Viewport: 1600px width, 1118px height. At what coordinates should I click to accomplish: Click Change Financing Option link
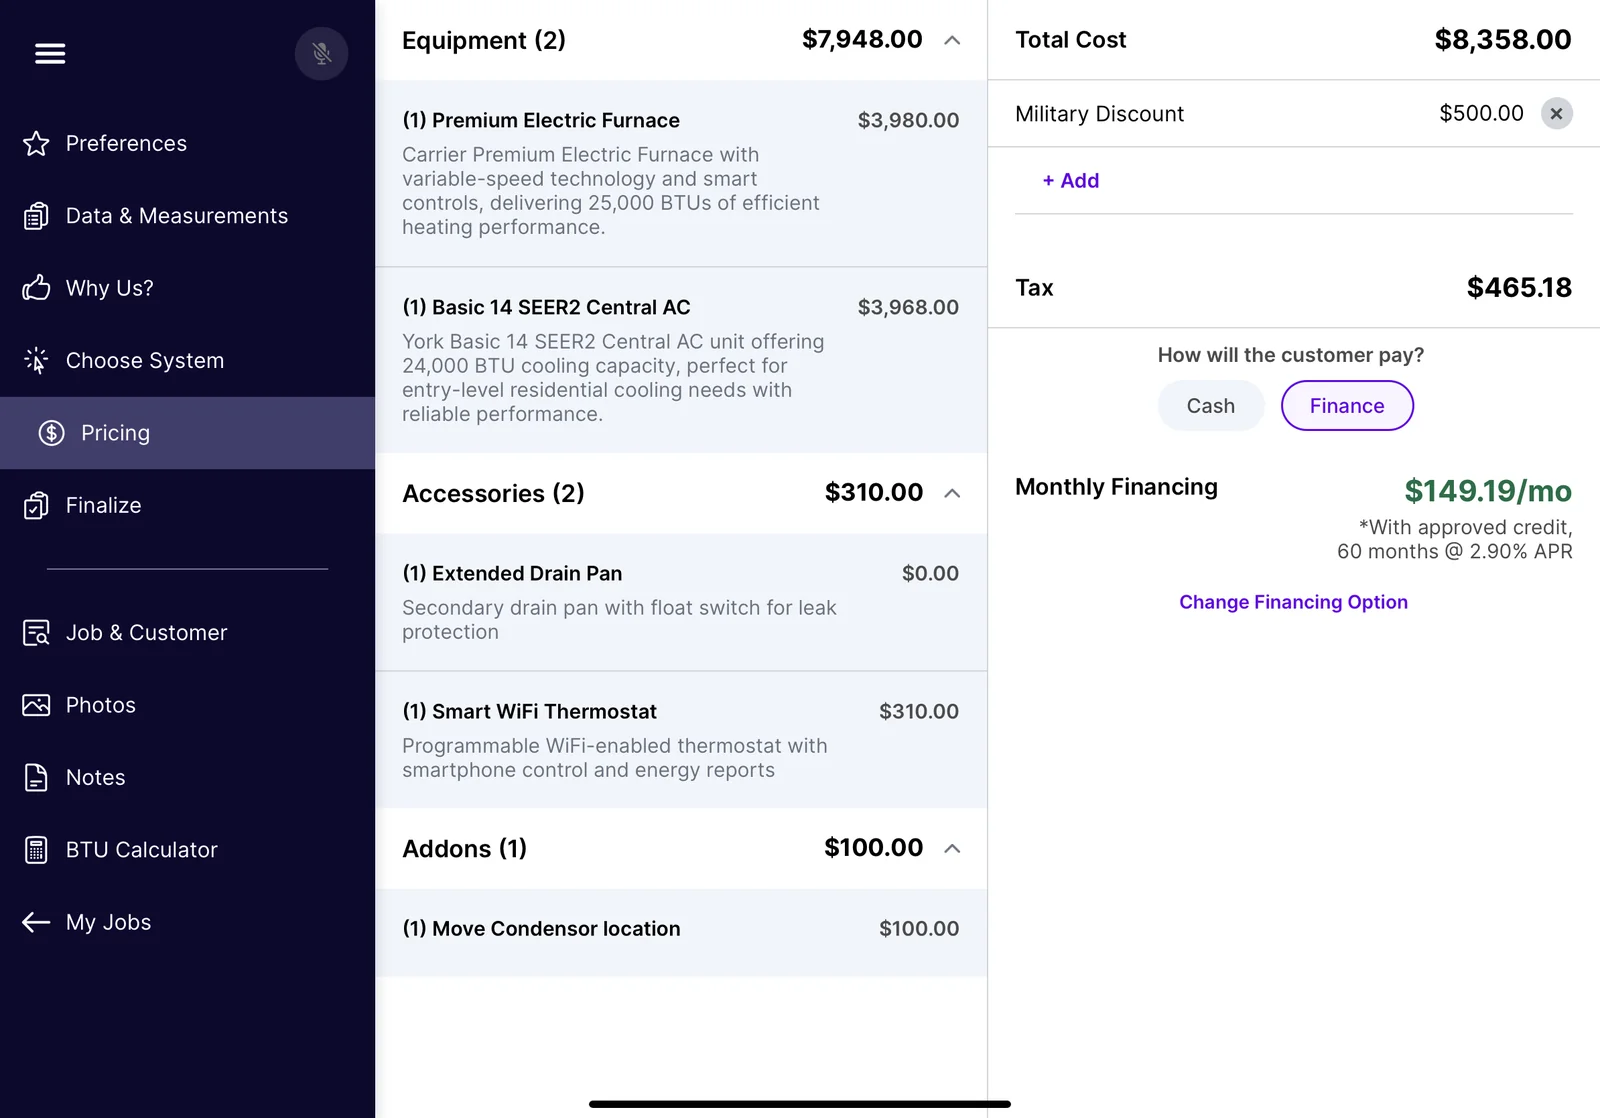pos(1293,602)
